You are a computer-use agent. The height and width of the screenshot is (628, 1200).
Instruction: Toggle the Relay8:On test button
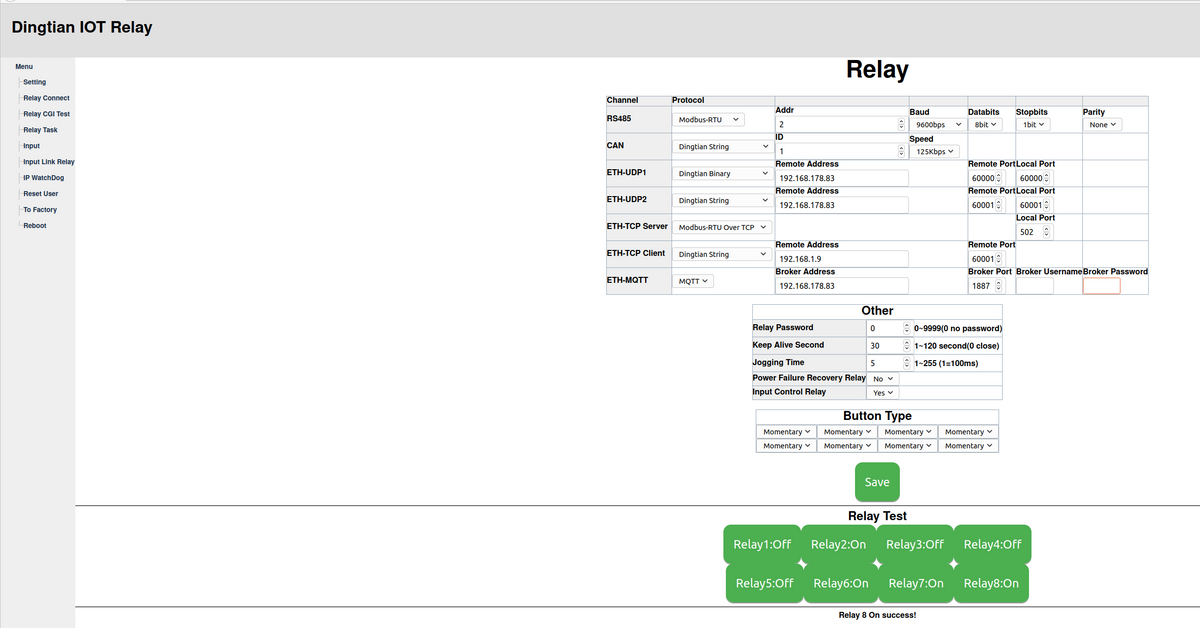[991, 583]
